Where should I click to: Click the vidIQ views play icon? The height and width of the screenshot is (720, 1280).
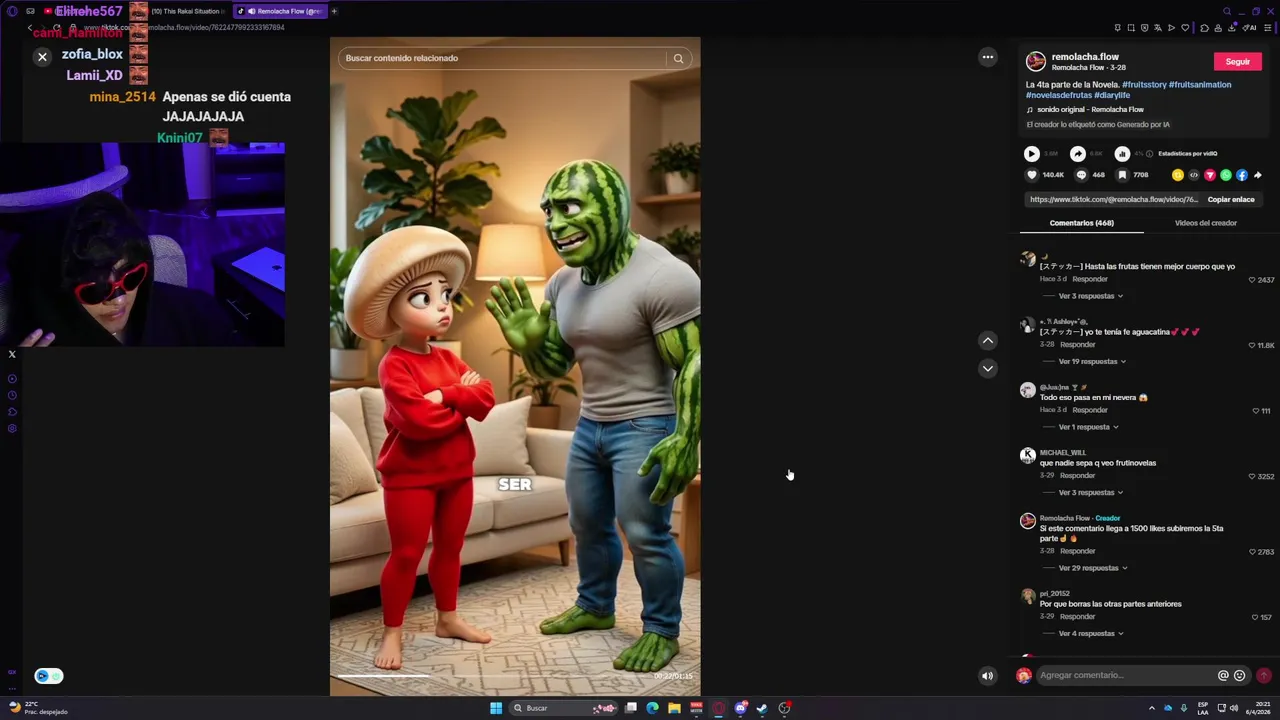1032,154
